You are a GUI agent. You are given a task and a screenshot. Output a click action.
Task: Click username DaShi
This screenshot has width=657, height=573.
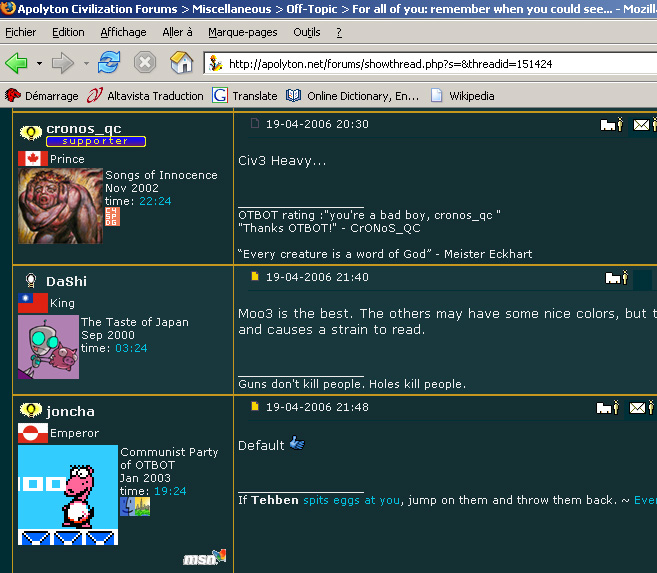66,282
